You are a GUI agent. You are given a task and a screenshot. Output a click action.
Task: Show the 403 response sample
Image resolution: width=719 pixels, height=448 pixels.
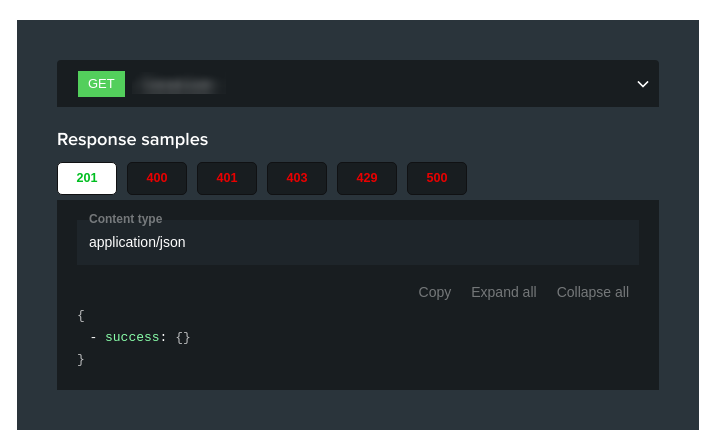click(297, 178)
